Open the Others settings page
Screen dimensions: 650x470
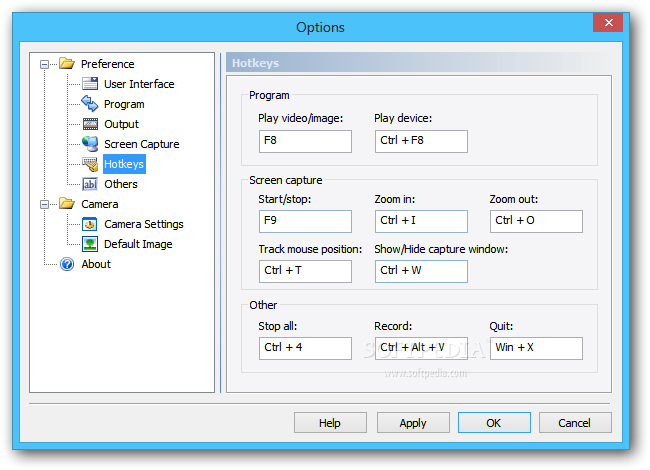[x=121, y=184]
